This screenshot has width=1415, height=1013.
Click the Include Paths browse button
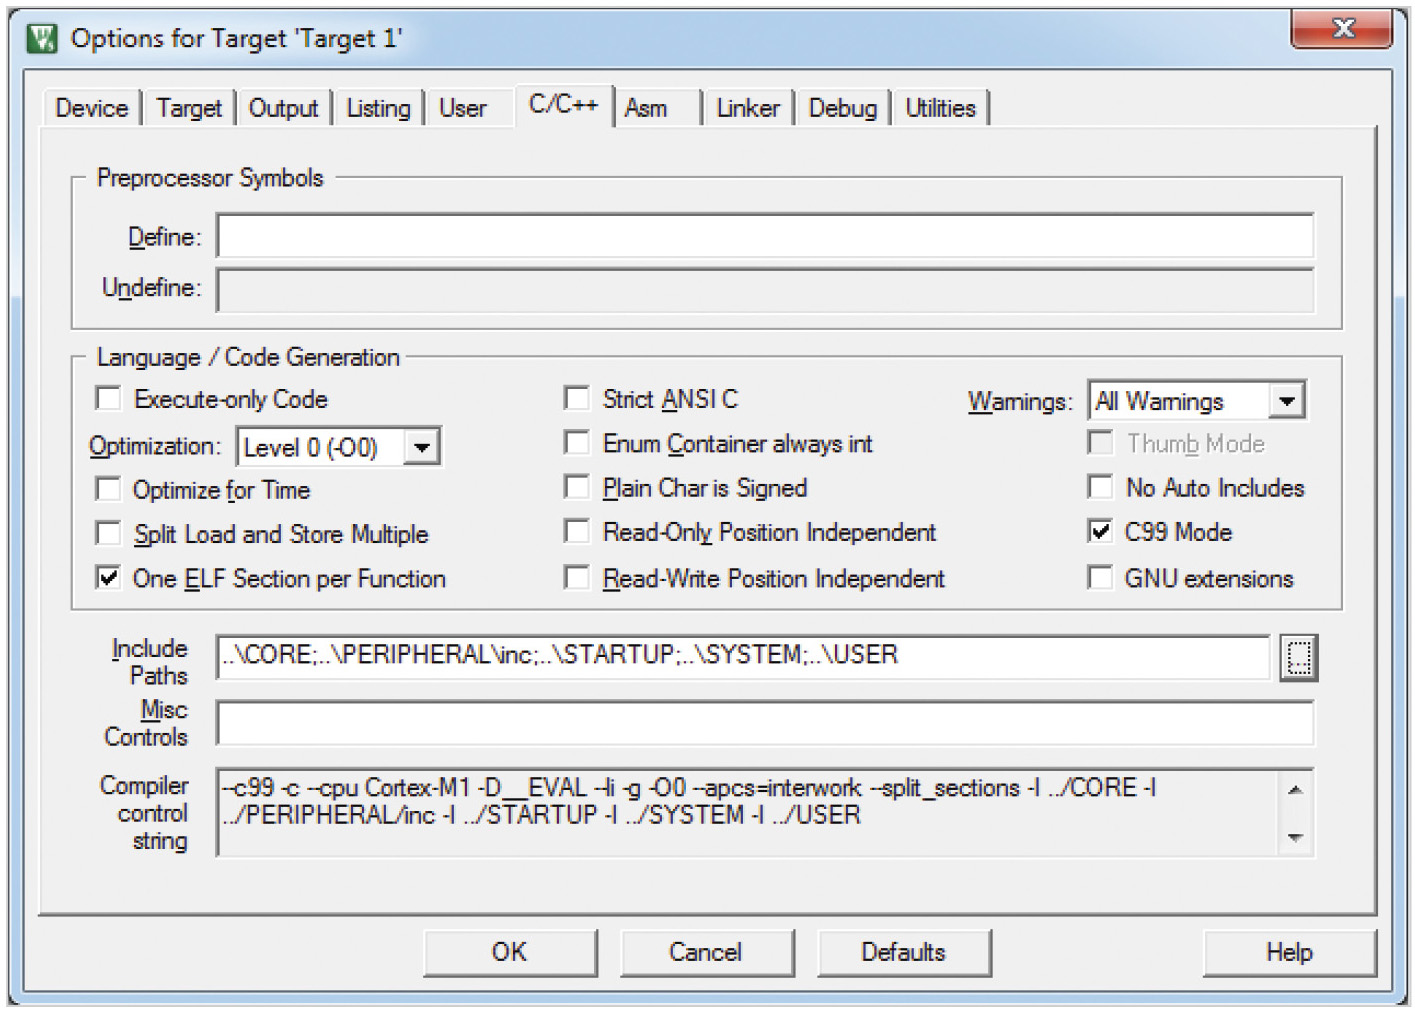(1298, 657)
